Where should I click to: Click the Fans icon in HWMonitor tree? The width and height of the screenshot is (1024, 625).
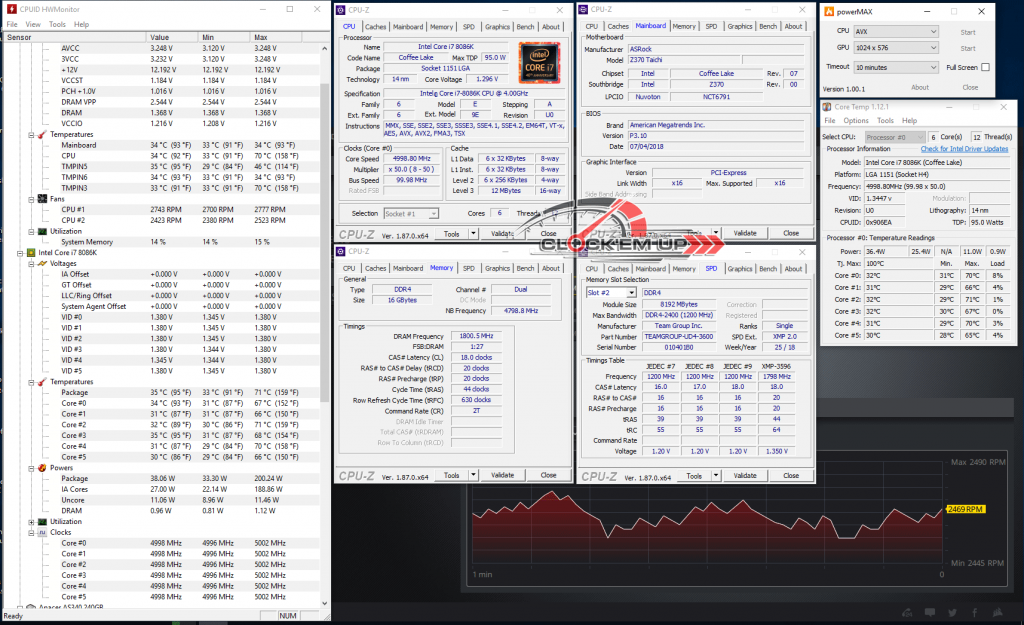[x=42, y=199]
